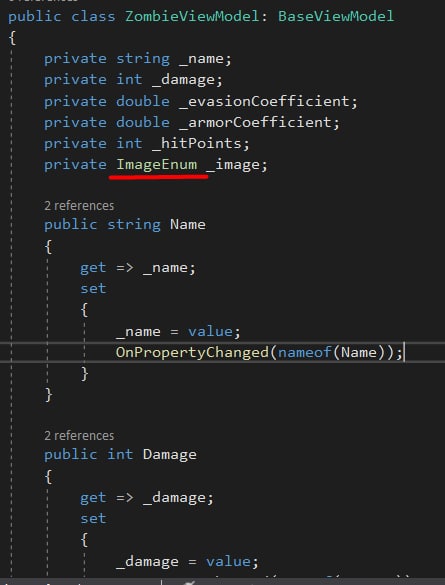This screenshot has width=445, height=585.
Task: Select "public string" keywords before Name
Action: [102, 225]
